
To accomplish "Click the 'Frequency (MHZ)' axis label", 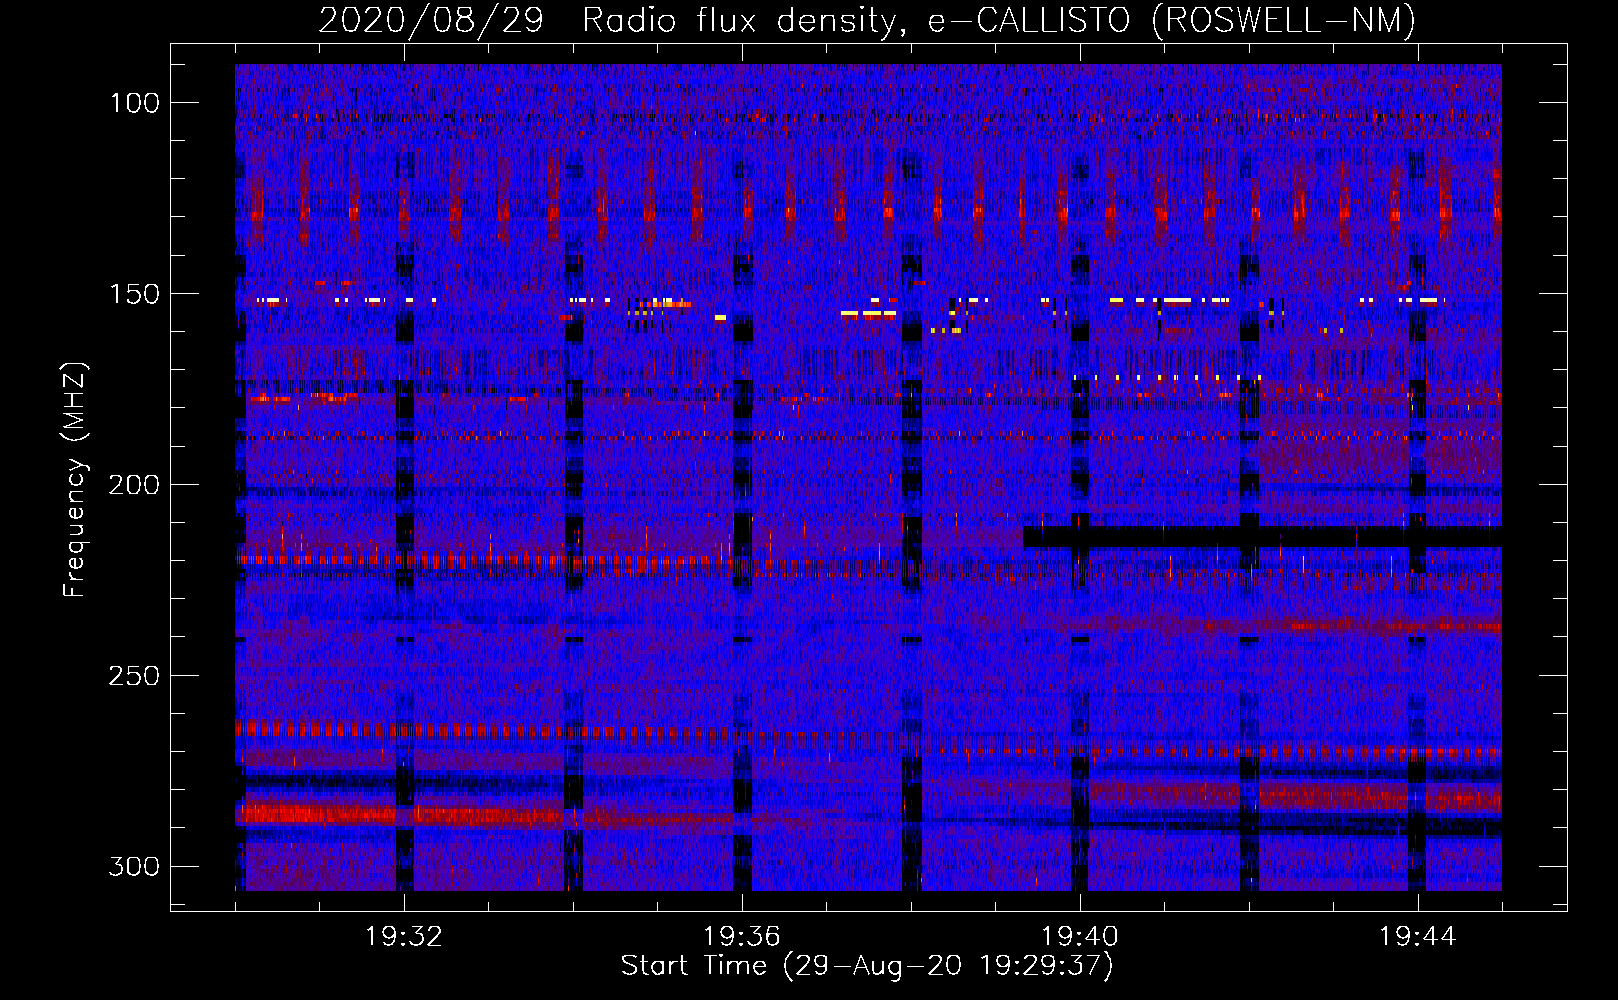I will point(75,479).
